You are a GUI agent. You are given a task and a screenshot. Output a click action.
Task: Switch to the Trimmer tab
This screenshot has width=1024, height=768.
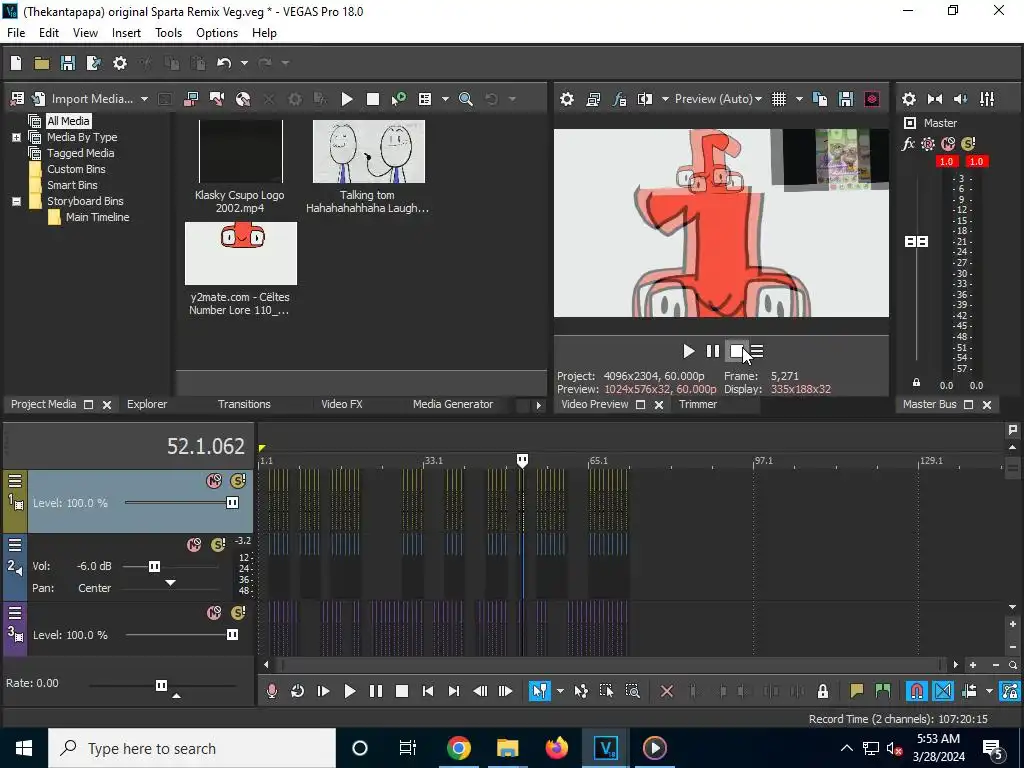click(698, 404)
